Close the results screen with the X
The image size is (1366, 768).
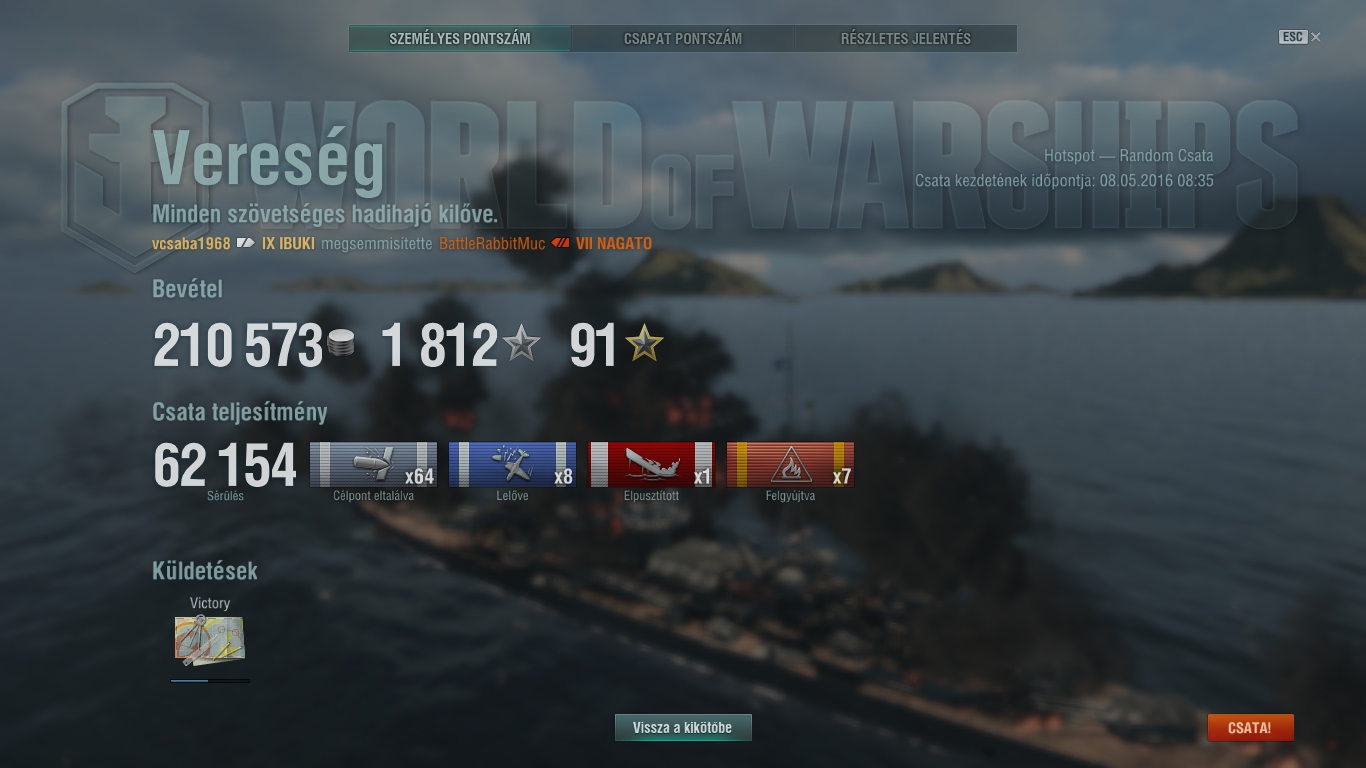pyautogui.click(x=1316, y=37)
